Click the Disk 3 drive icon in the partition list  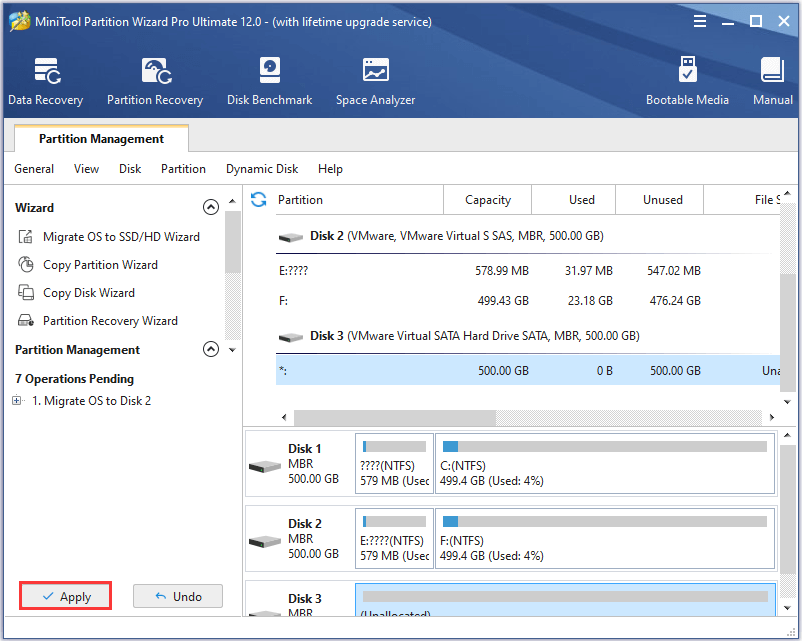(291, 338)
